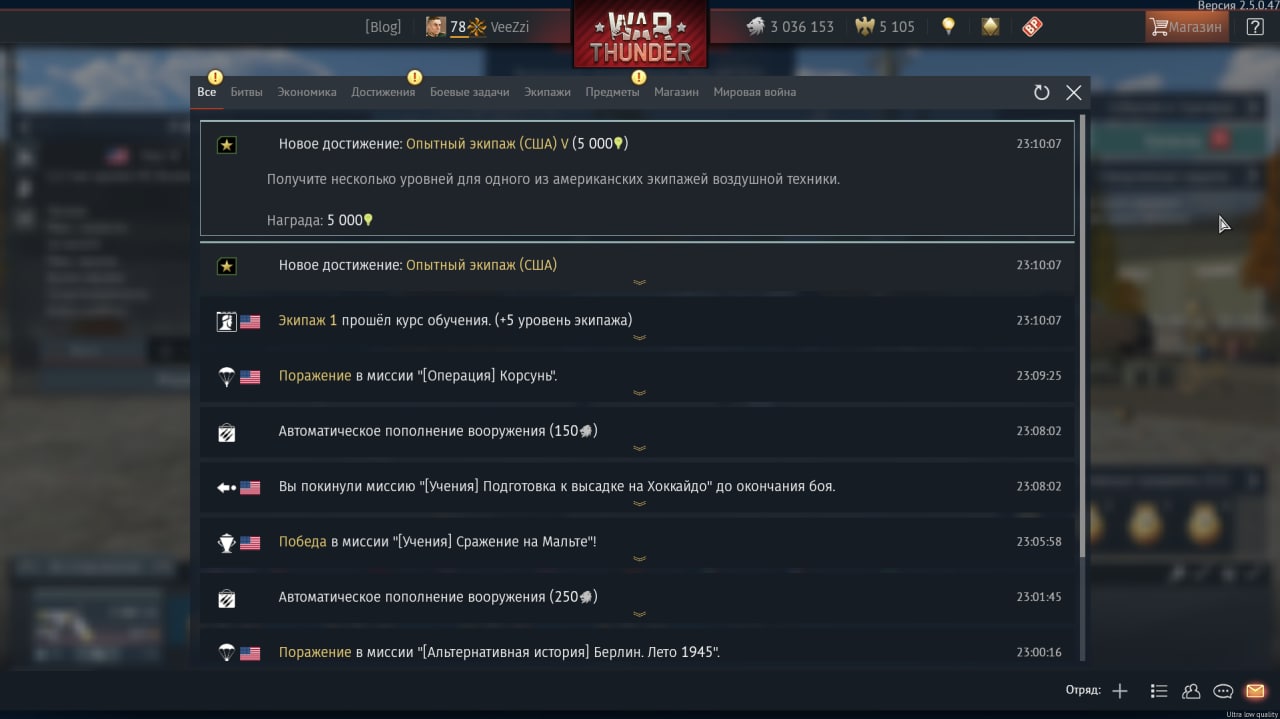Screen dimensions: 1280x719
Task: Add a squad member with the plus icon
Action: (1120, 691)
